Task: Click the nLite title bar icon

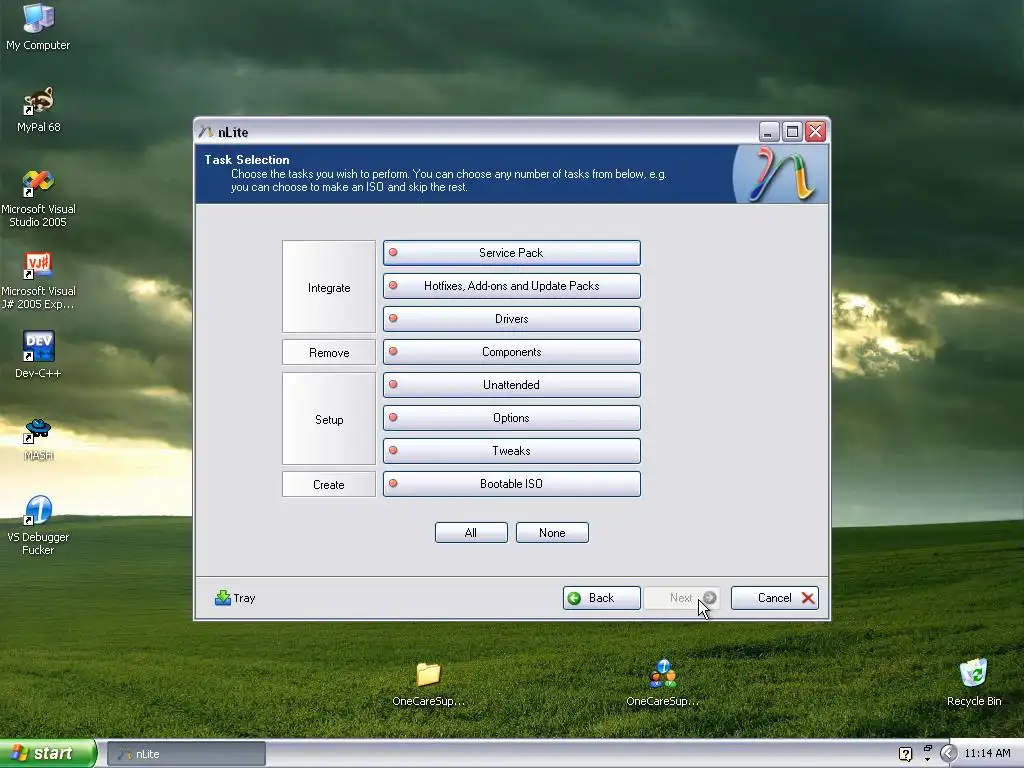Action: (206, 132)
